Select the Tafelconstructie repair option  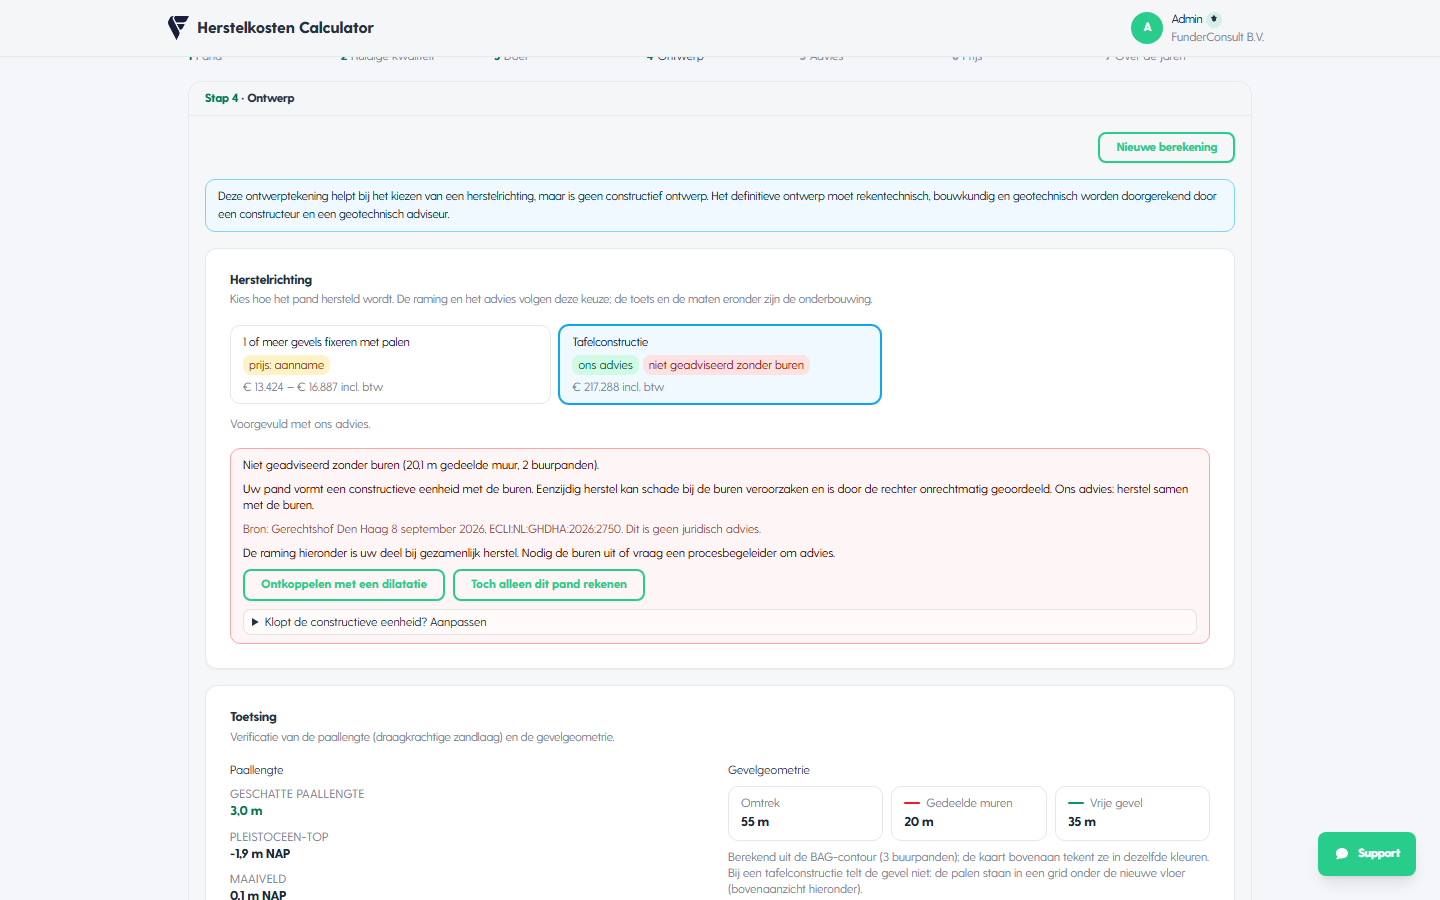coord(720,364)
